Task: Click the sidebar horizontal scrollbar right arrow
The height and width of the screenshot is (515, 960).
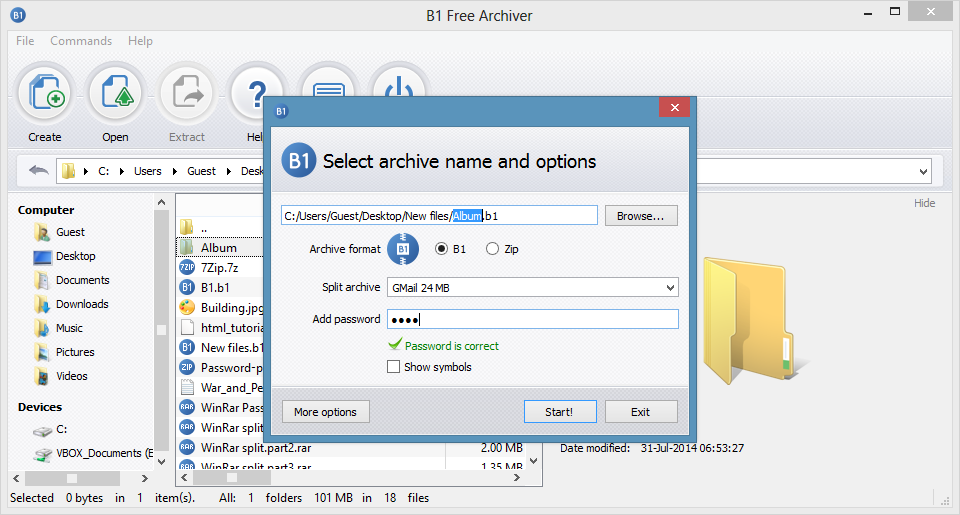Action: [144, 478]
